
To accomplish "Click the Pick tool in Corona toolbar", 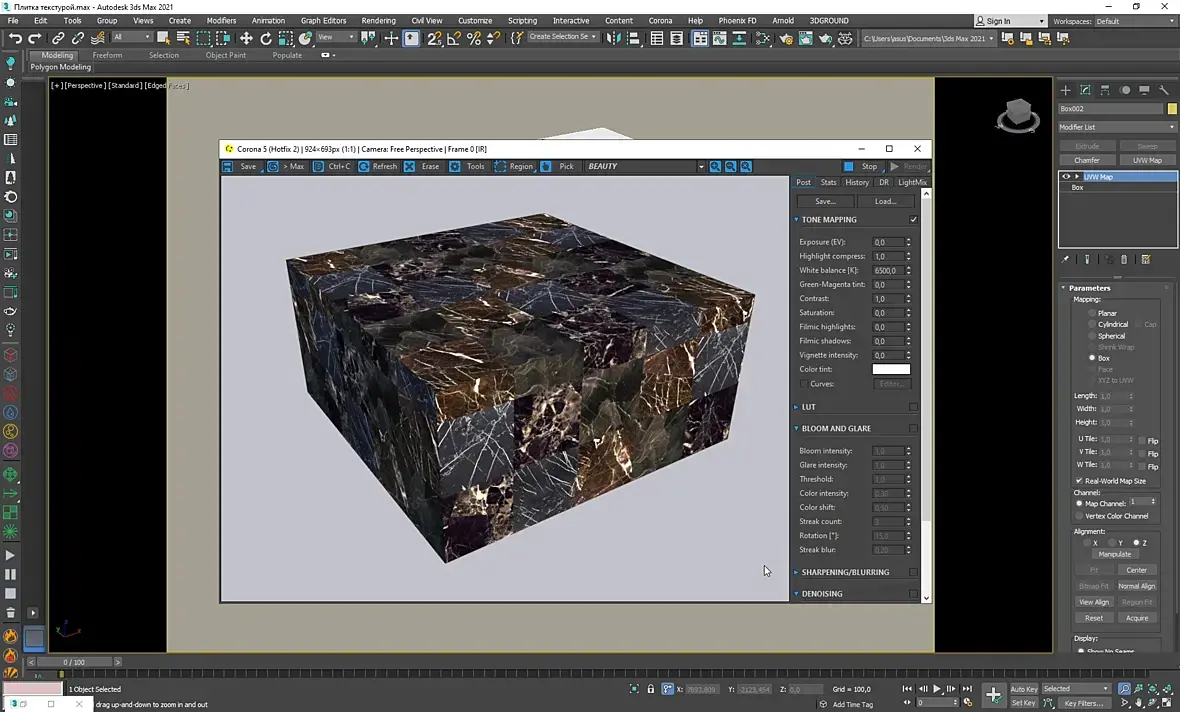I will point(559,166).
